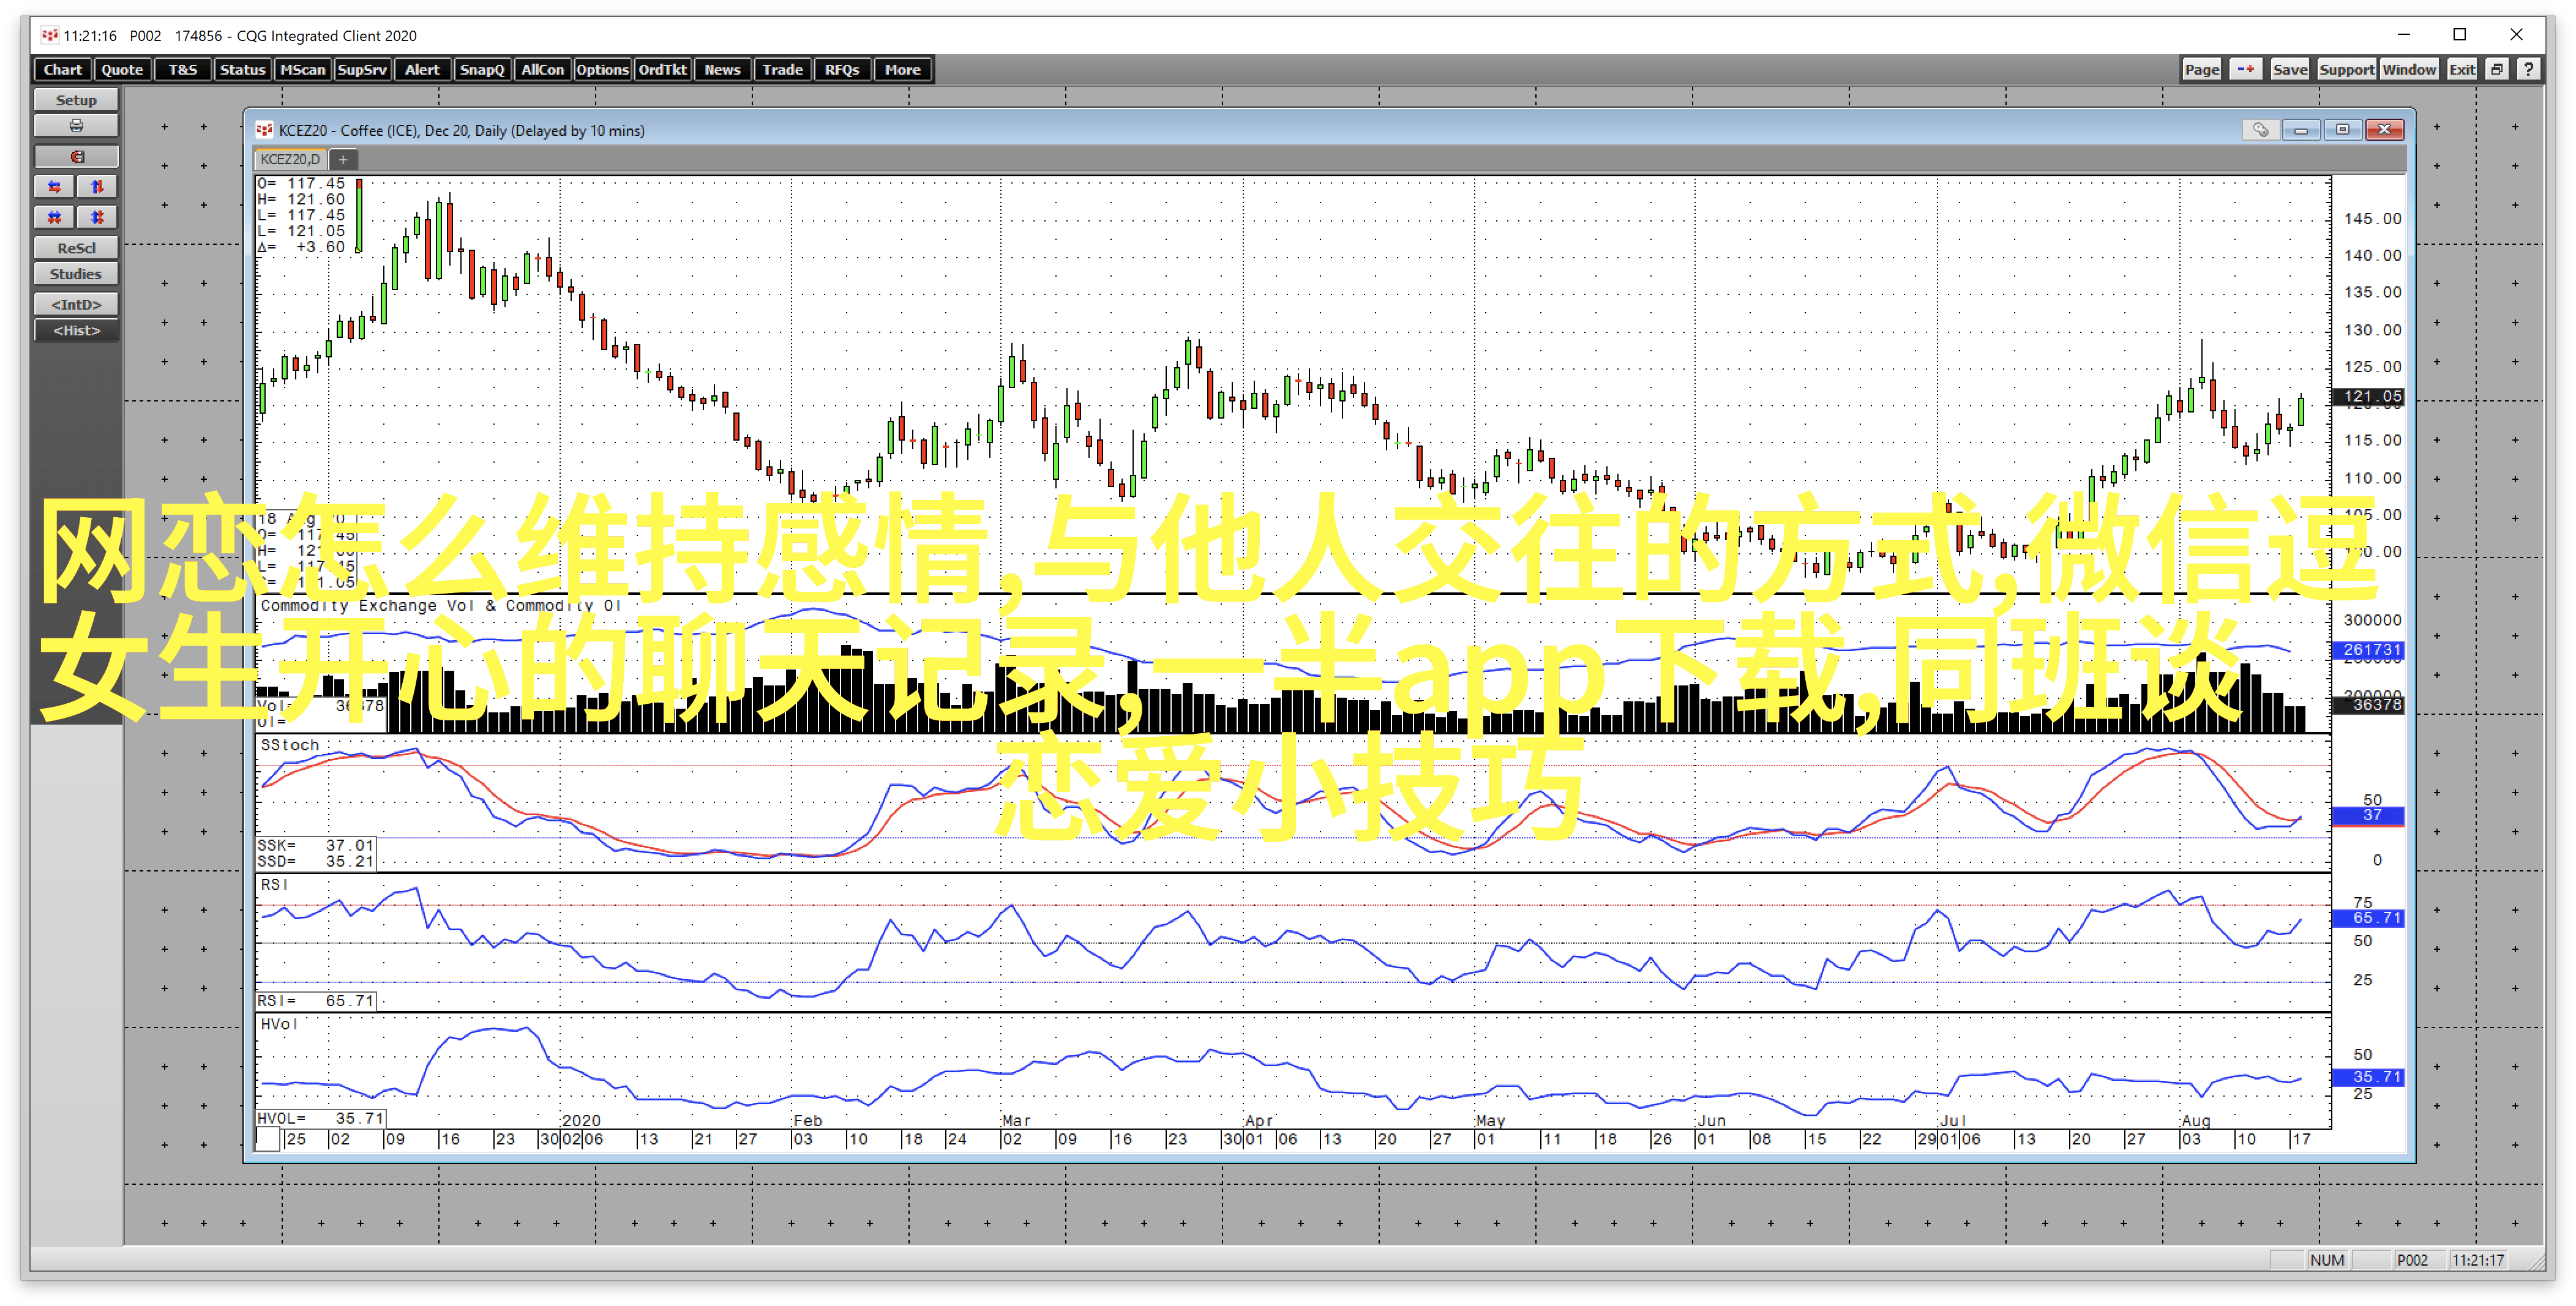The image size is (2576, 1306).
Task: Click the ReScl rescale button
Action: tap(76, 248)
